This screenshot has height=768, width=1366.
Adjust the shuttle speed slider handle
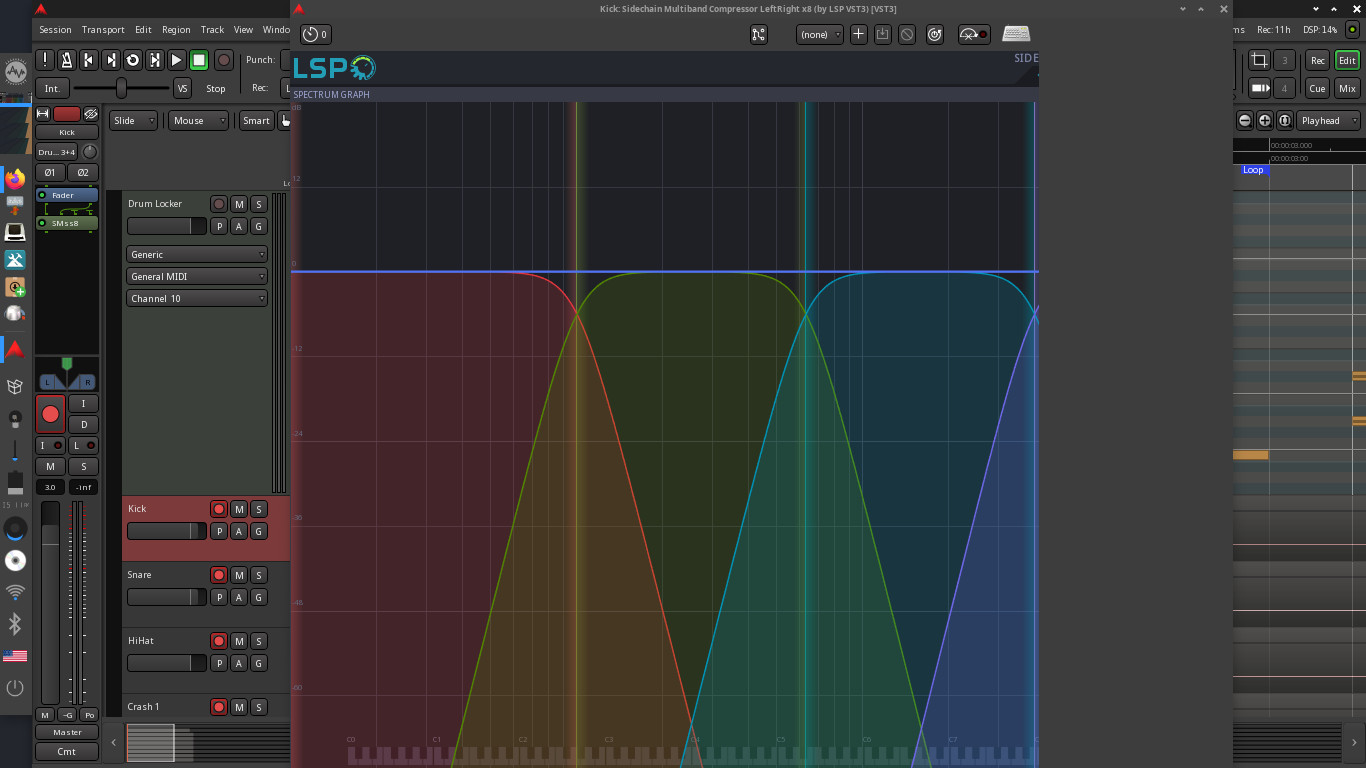(x=121, y=88)
